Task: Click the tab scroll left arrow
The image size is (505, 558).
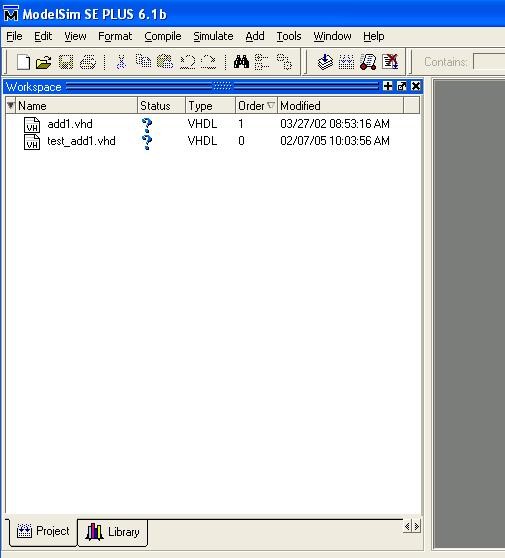Action: coord(407,526)
